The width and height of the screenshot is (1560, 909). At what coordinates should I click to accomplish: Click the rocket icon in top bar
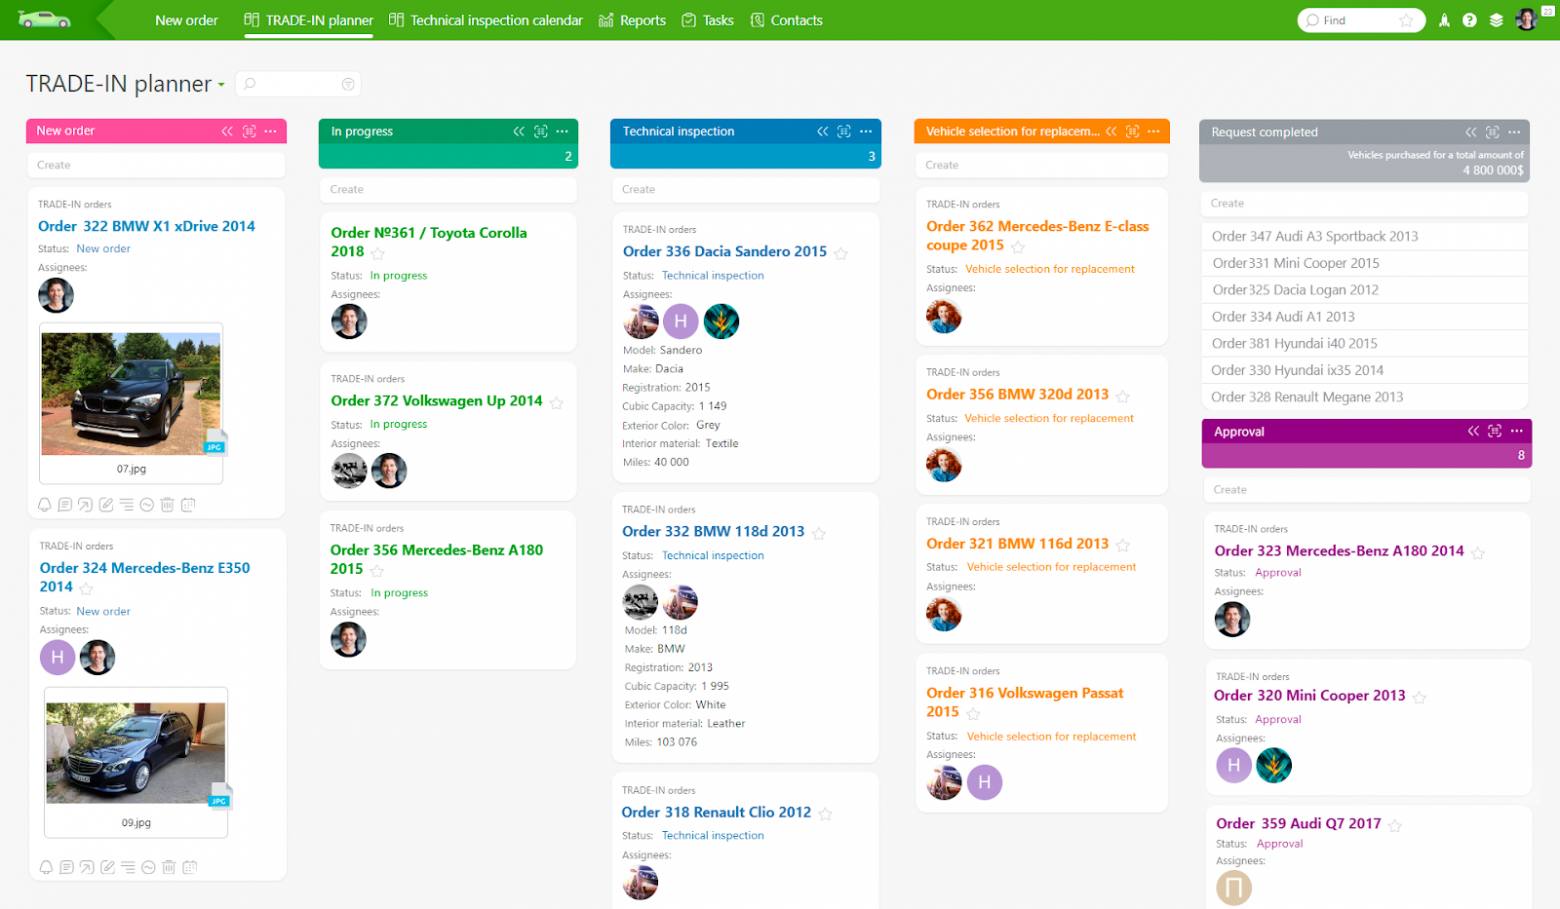tap(1444, 20)
